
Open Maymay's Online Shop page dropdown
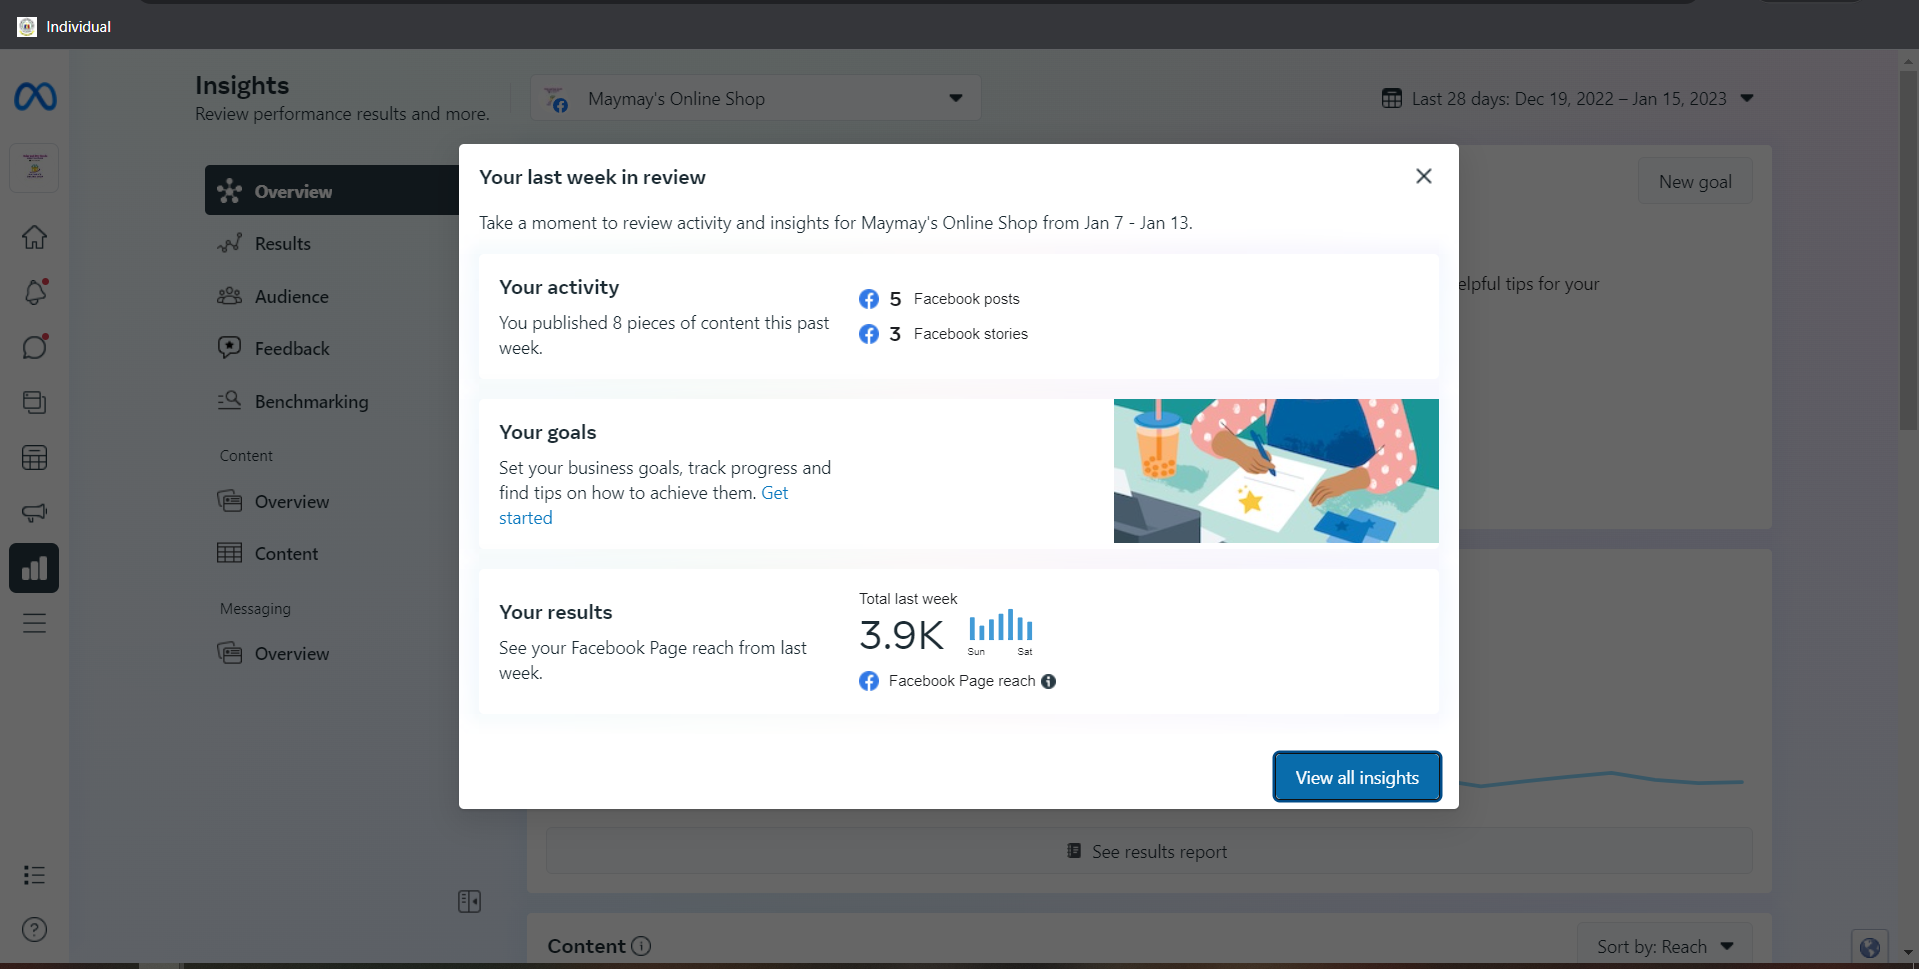pyautogui.click(x=755, y=98)
